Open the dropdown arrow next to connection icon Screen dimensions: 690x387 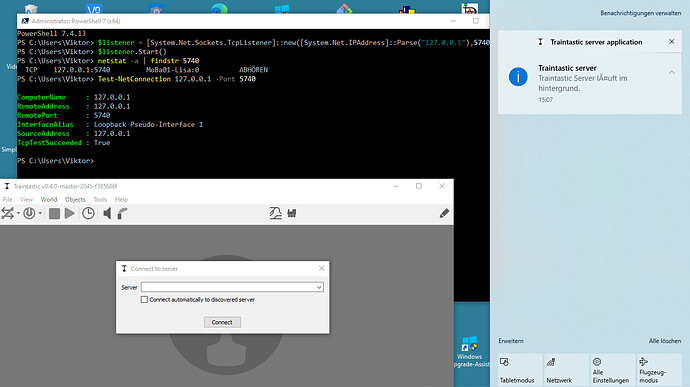click(x=18, y=214)
